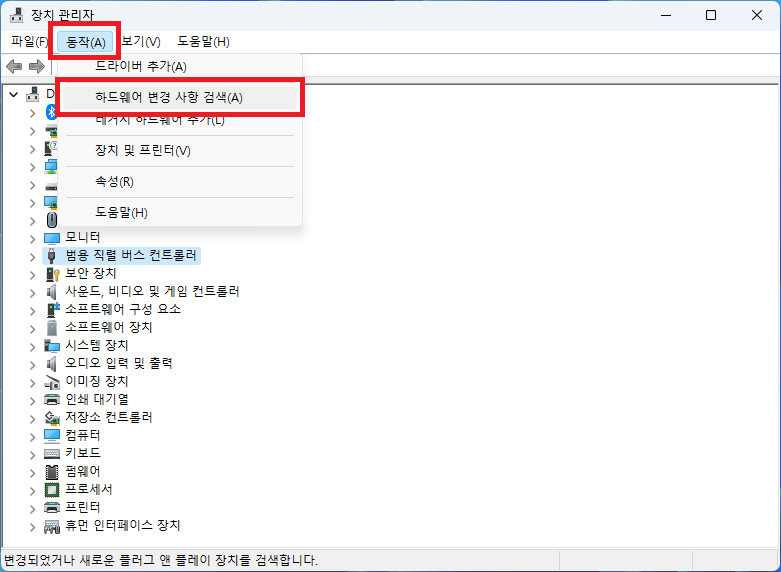The height and width of the screenshot is (572, 781).
Task: Expand the 인쇄 대기열 category
Action: pos(32,401)
